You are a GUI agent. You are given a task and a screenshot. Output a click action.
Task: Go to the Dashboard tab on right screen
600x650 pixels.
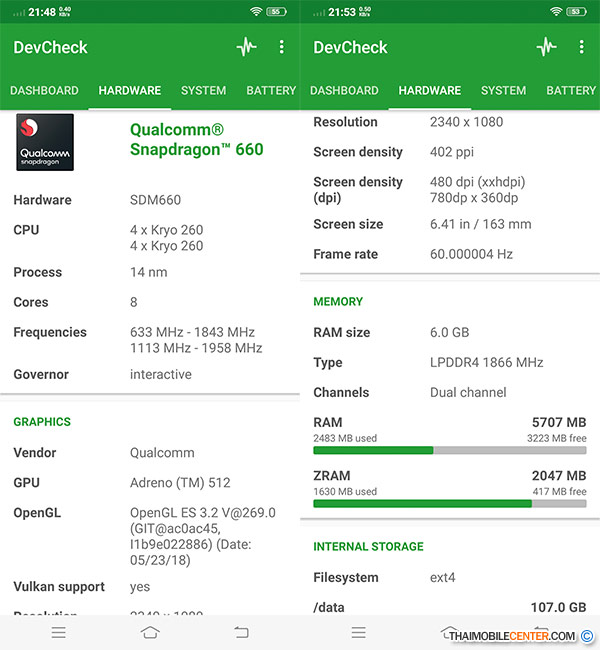pyautogui.click(x=344, y=91)
